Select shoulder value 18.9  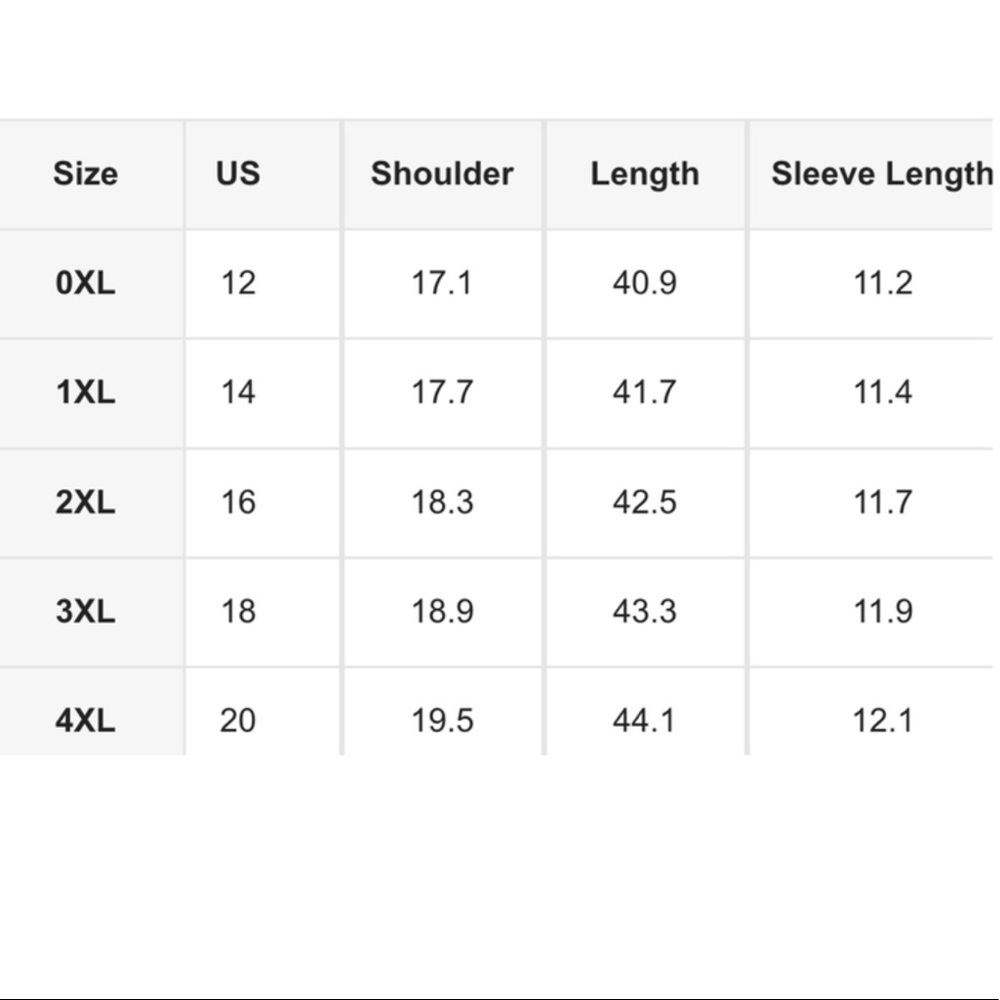pyautogui.click(x=442, y=611)
